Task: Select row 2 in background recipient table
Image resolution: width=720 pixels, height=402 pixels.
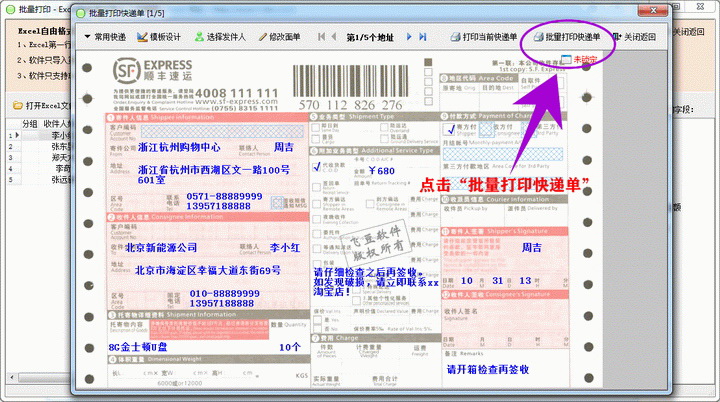Action: coord(39,147)
